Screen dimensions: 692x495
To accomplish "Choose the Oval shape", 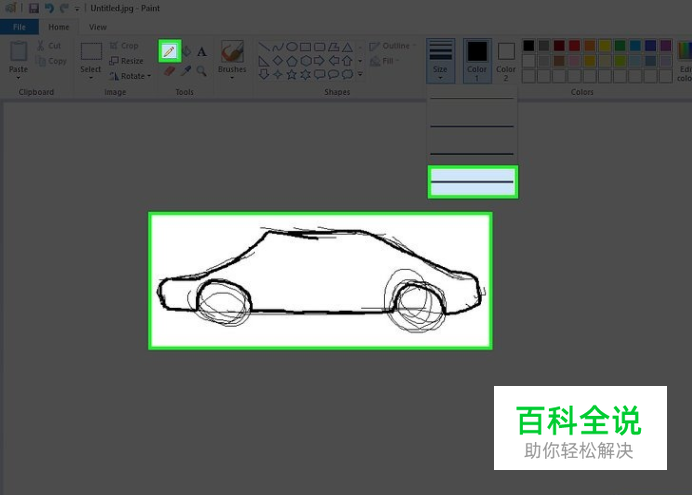I will pyautogui.click(x=292, y=47).
